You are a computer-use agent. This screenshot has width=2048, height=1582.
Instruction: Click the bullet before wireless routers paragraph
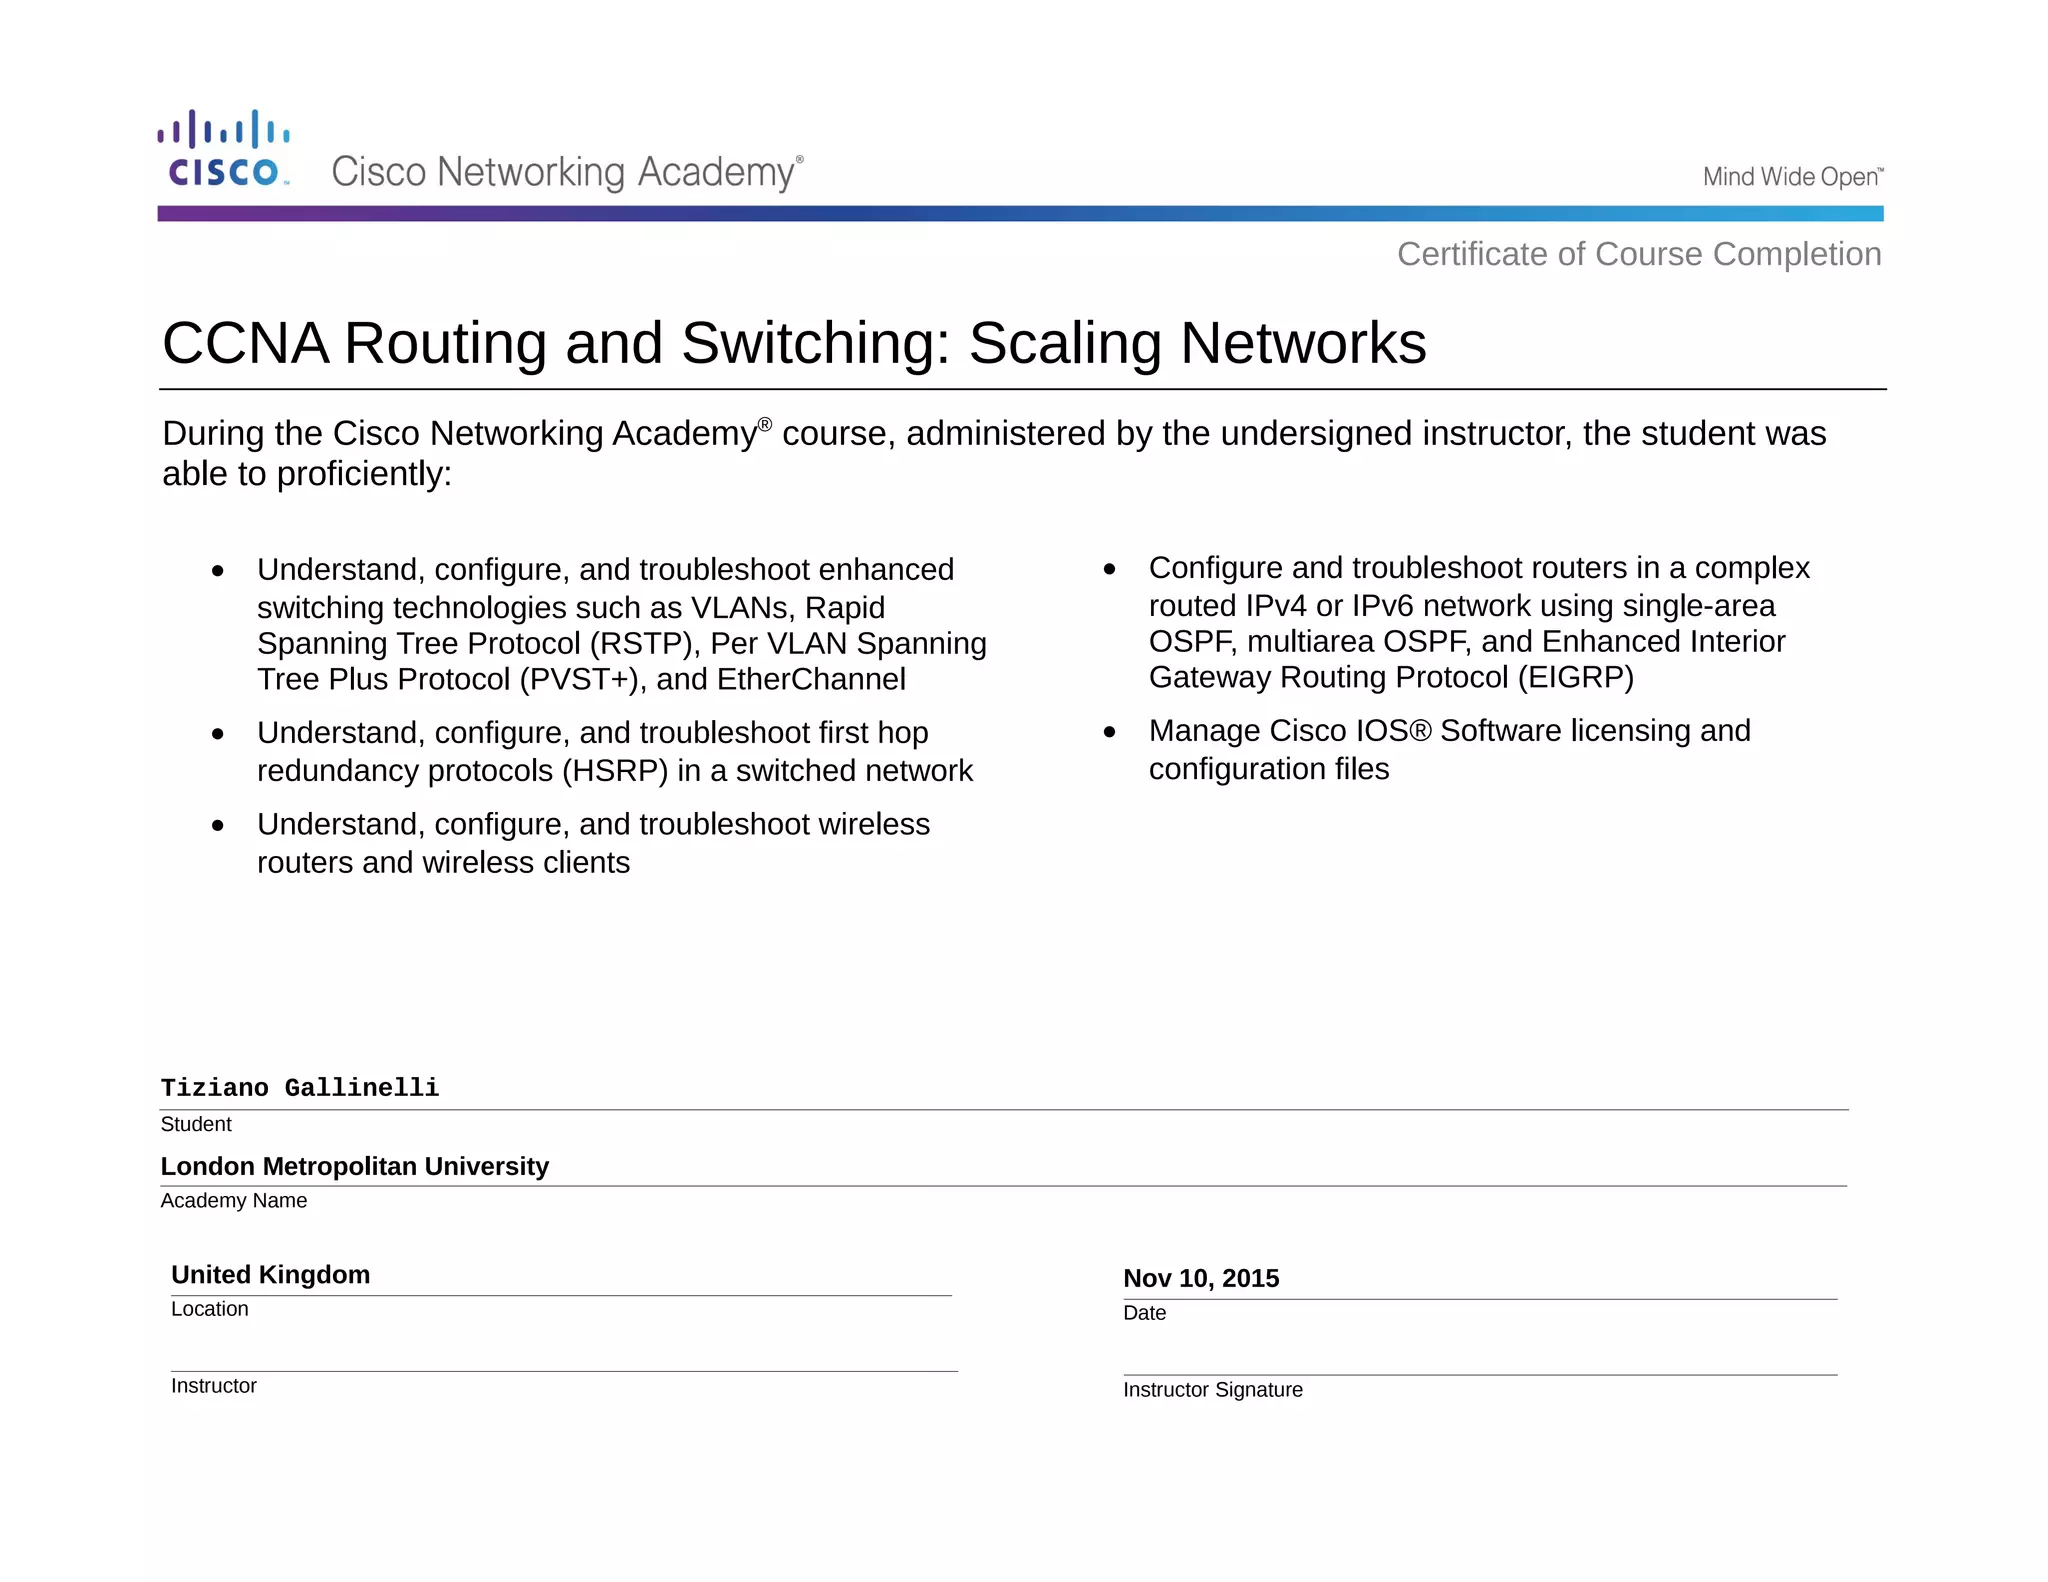tap(218, 826)
